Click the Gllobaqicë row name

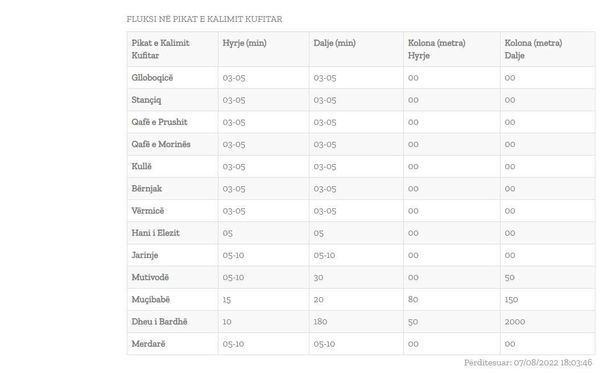(152, 78)
